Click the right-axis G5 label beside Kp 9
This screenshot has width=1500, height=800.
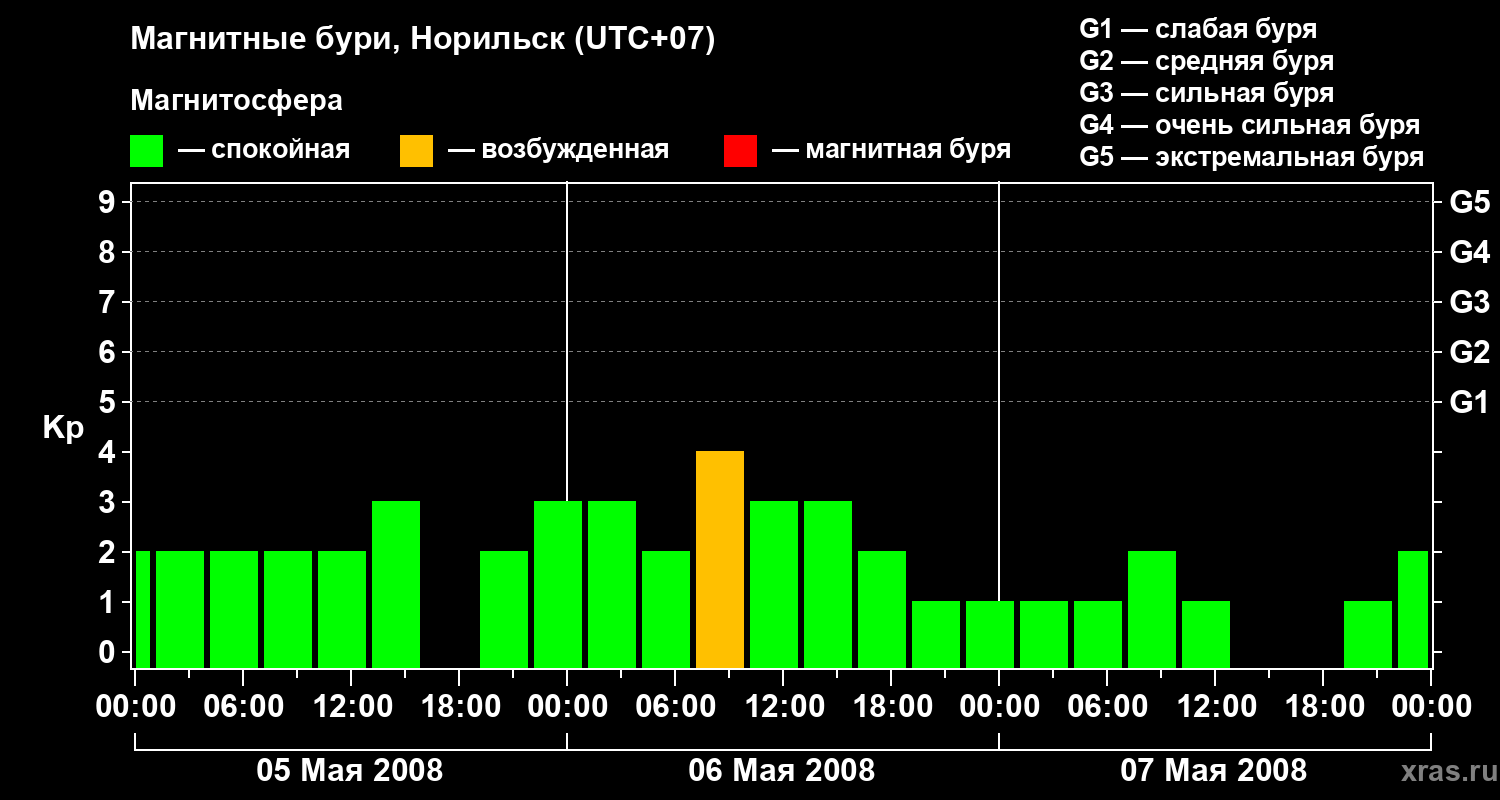point(1469,202)
